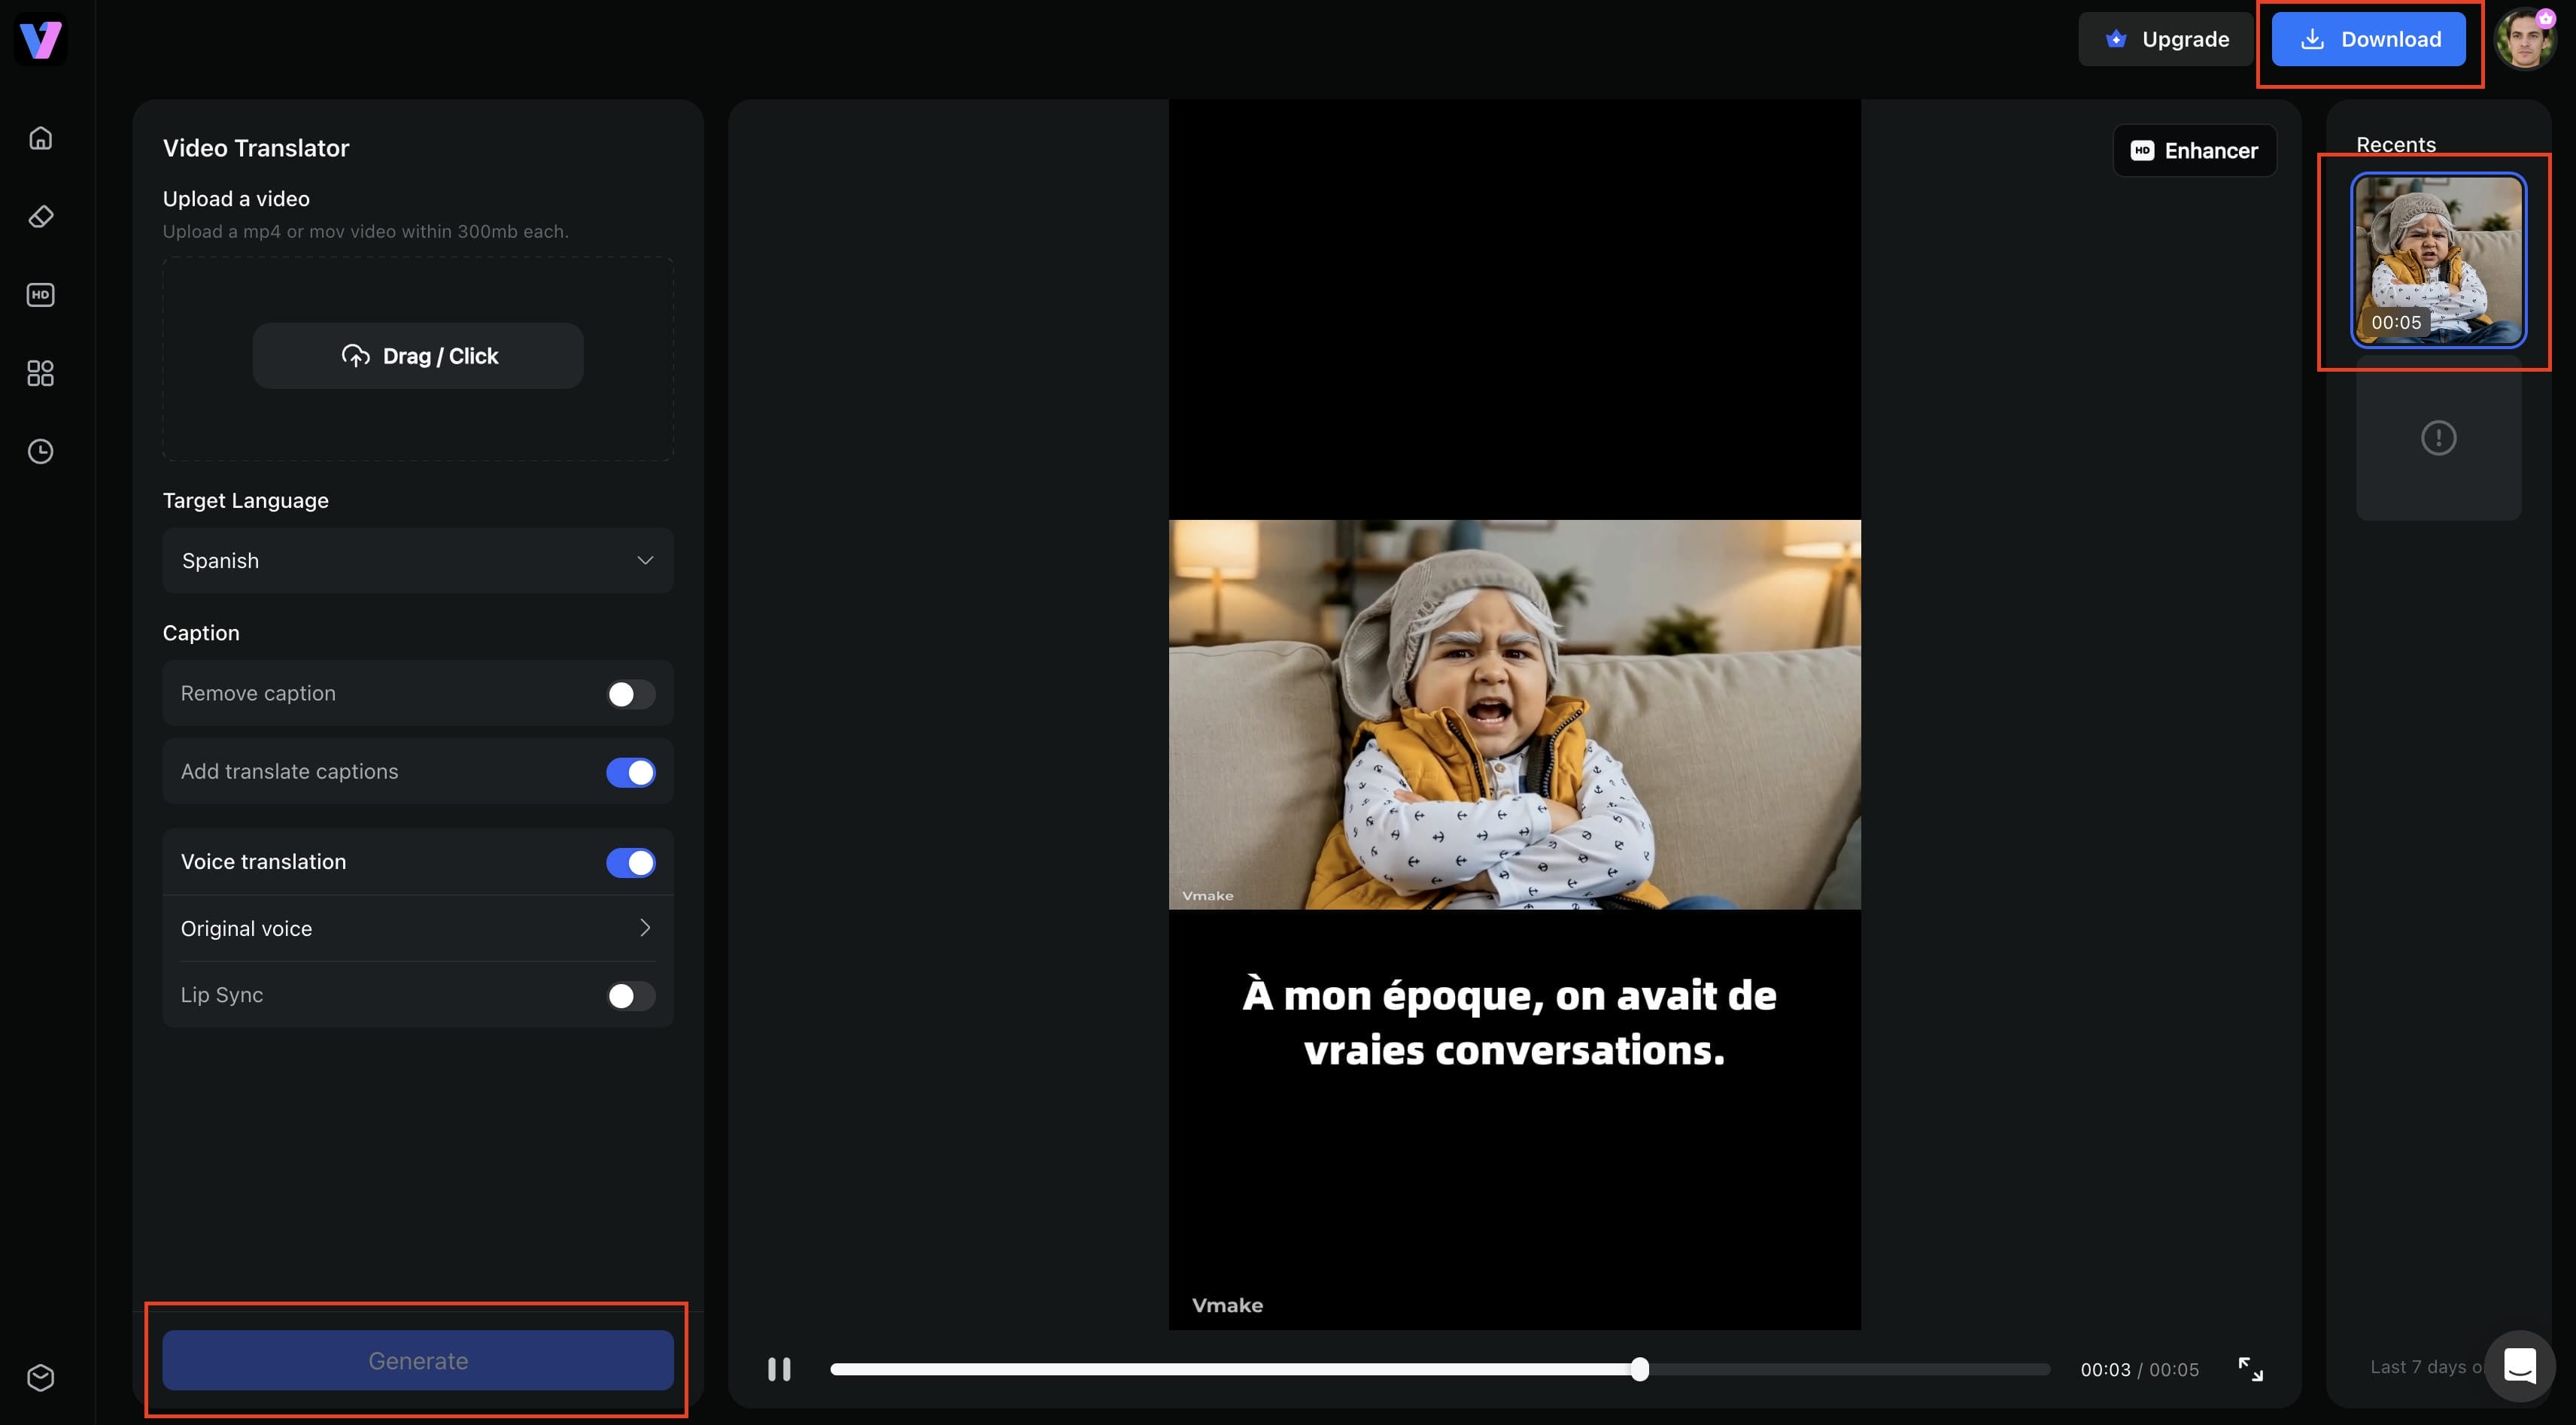The width and height of the screenshot is (2576, 1425).
Task: Click the video progress slider handle
Action: pos(1639,1369)
